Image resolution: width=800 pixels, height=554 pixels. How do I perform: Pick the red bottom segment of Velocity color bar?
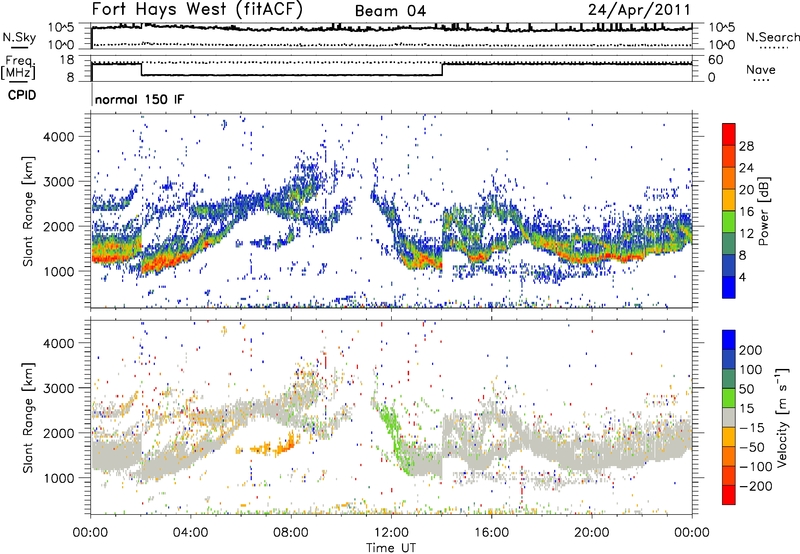pos(729,495)
